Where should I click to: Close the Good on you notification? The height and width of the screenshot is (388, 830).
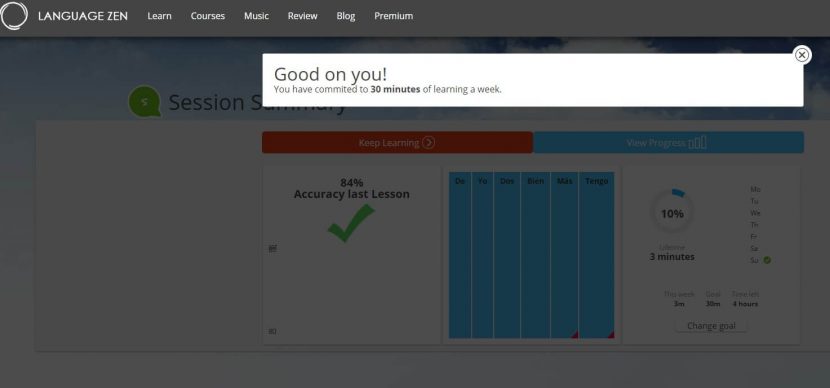[x=802, y=55]
